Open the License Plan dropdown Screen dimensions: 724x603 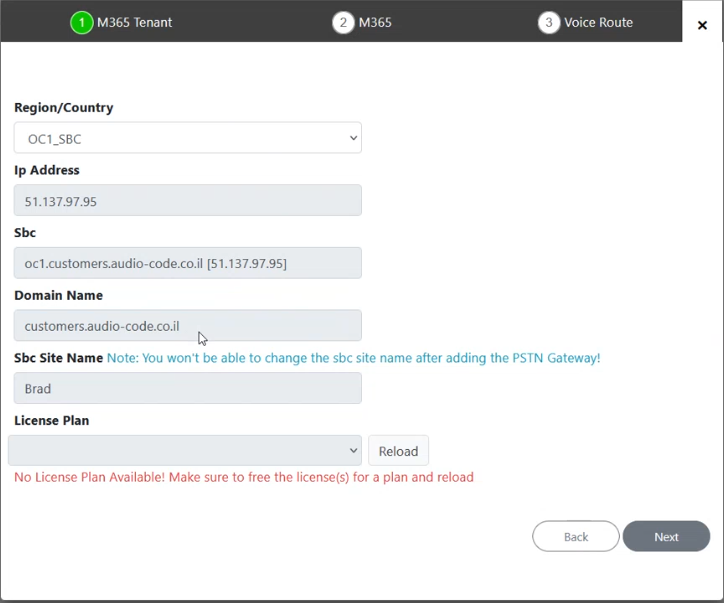click(185, 450)
